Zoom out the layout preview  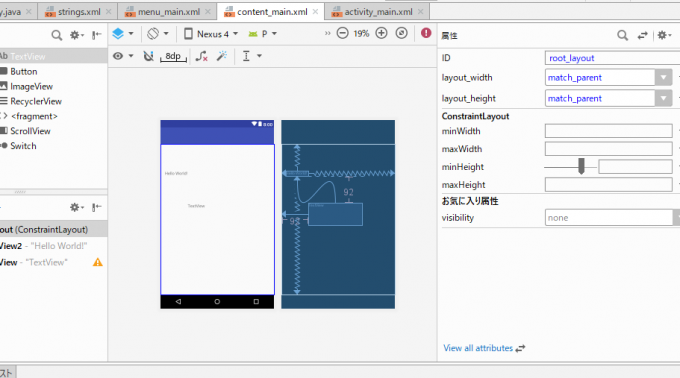click(343, 33)
